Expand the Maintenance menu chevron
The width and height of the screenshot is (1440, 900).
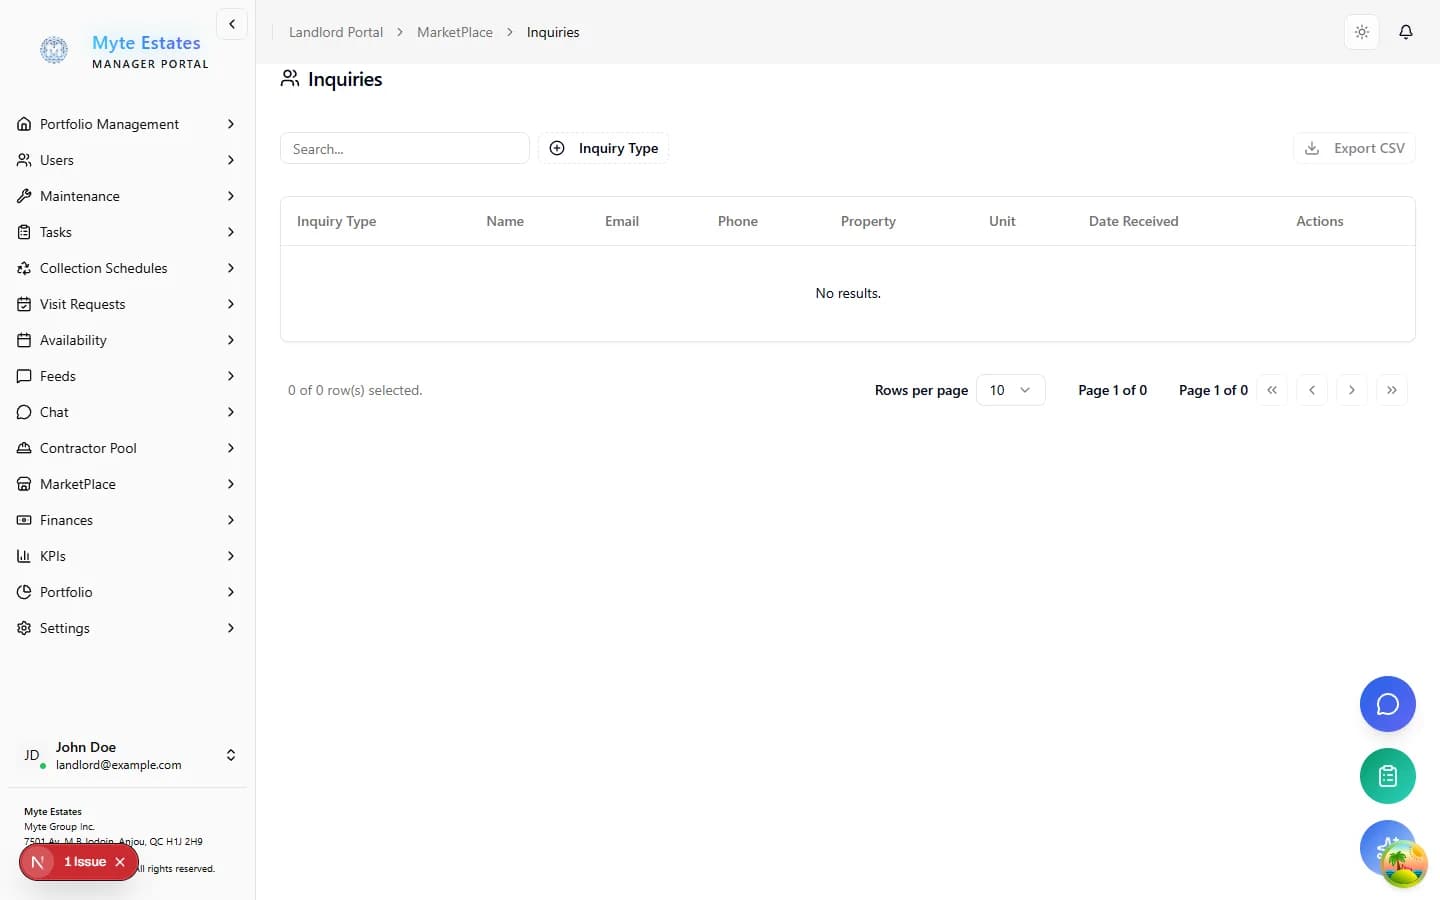(x=231, y=196)
